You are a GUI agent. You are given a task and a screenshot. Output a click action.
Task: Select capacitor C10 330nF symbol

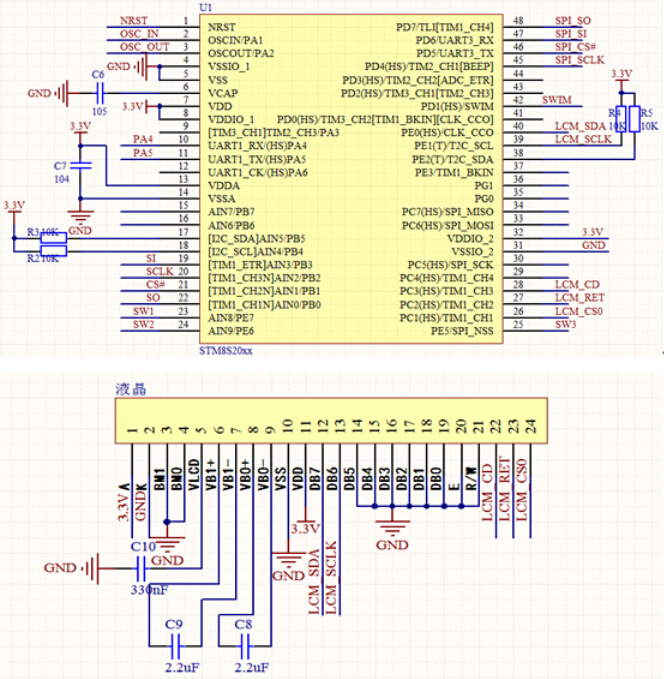(142, 568)
